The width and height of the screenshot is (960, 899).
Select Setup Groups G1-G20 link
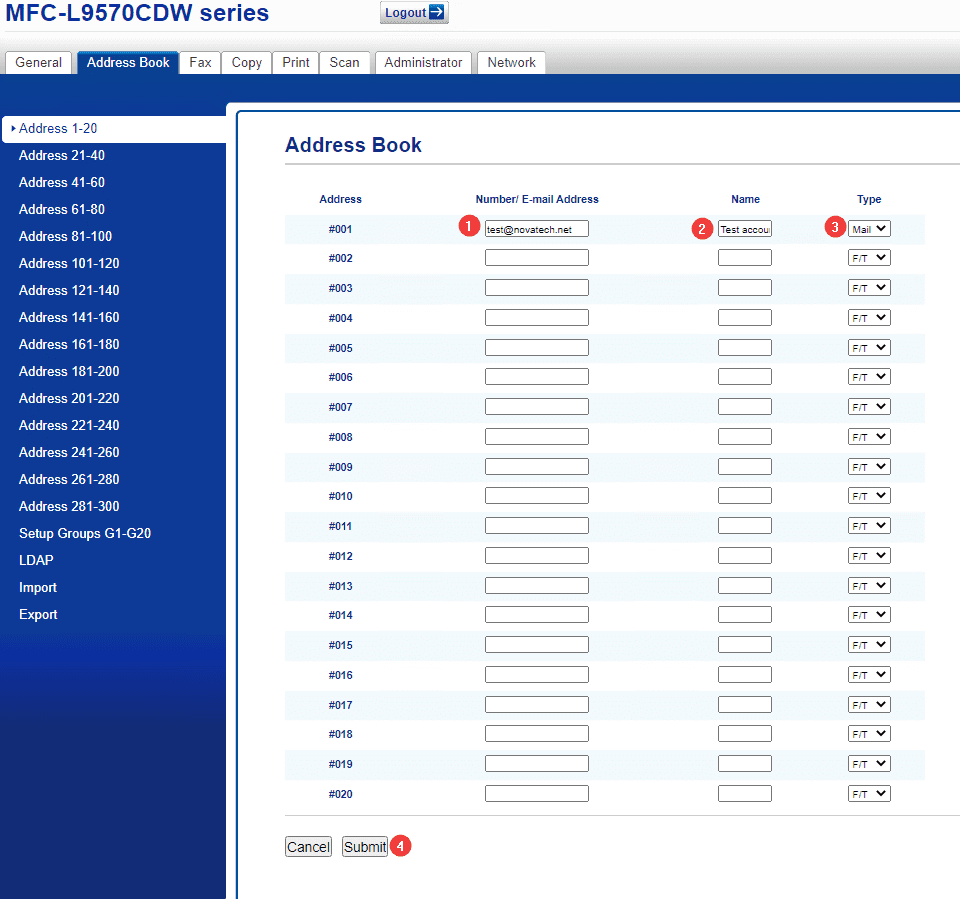pos(85,533)
